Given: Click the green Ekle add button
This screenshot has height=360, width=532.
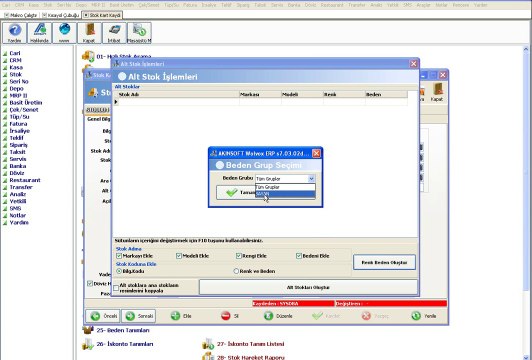Looking at the screenshot, I should click(x=181, y=316).
